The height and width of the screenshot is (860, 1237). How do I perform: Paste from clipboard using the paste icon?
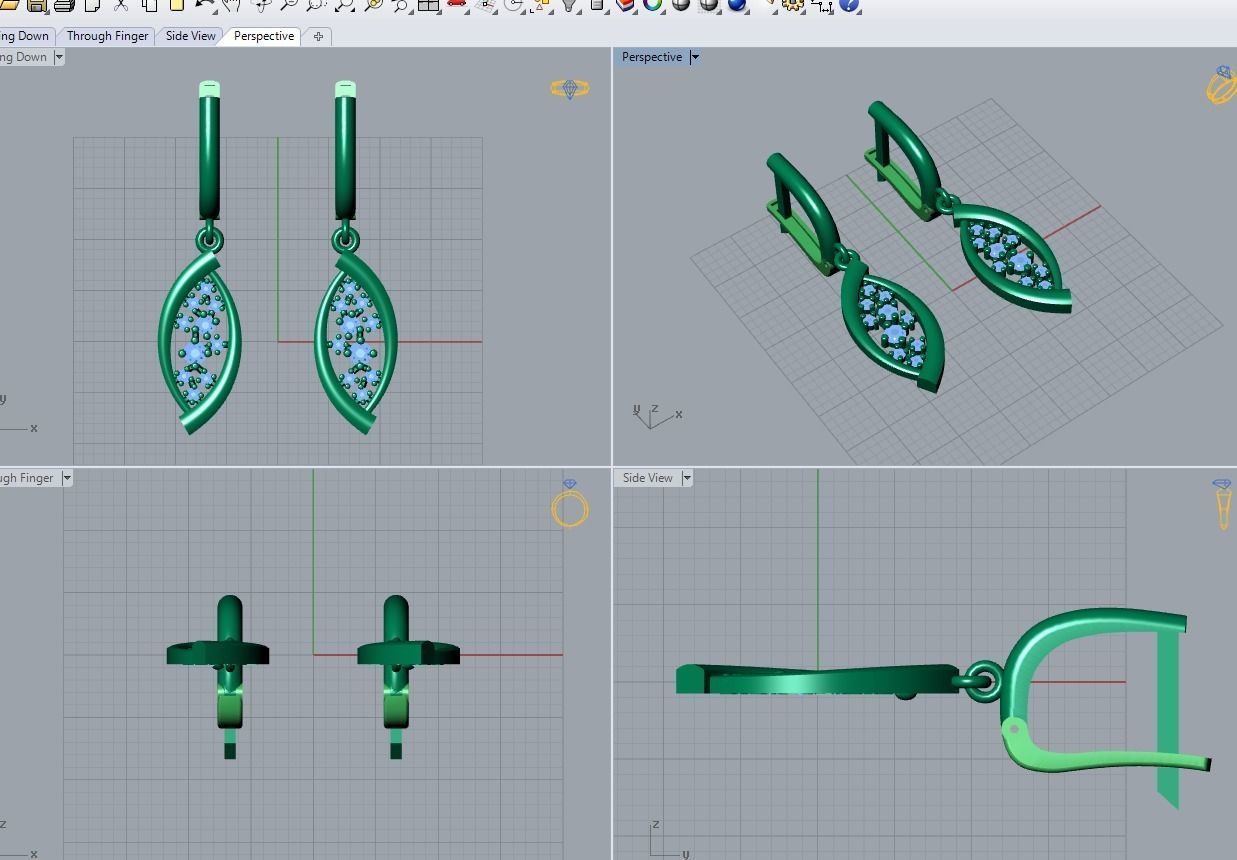[x=176, y=5]
